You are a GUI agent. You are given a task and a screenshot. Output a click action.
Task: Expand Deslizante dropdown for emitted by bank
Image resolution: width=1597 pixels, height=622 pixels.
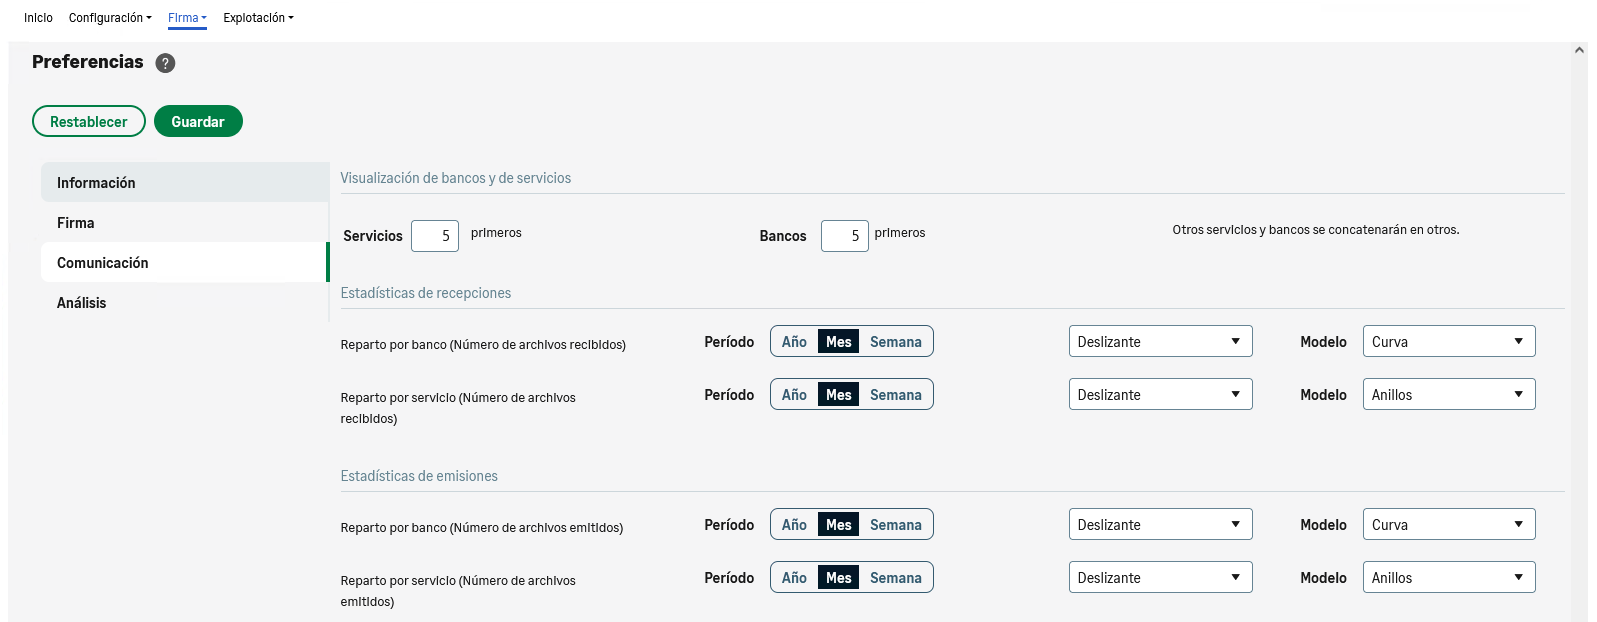click(1160, 525)
